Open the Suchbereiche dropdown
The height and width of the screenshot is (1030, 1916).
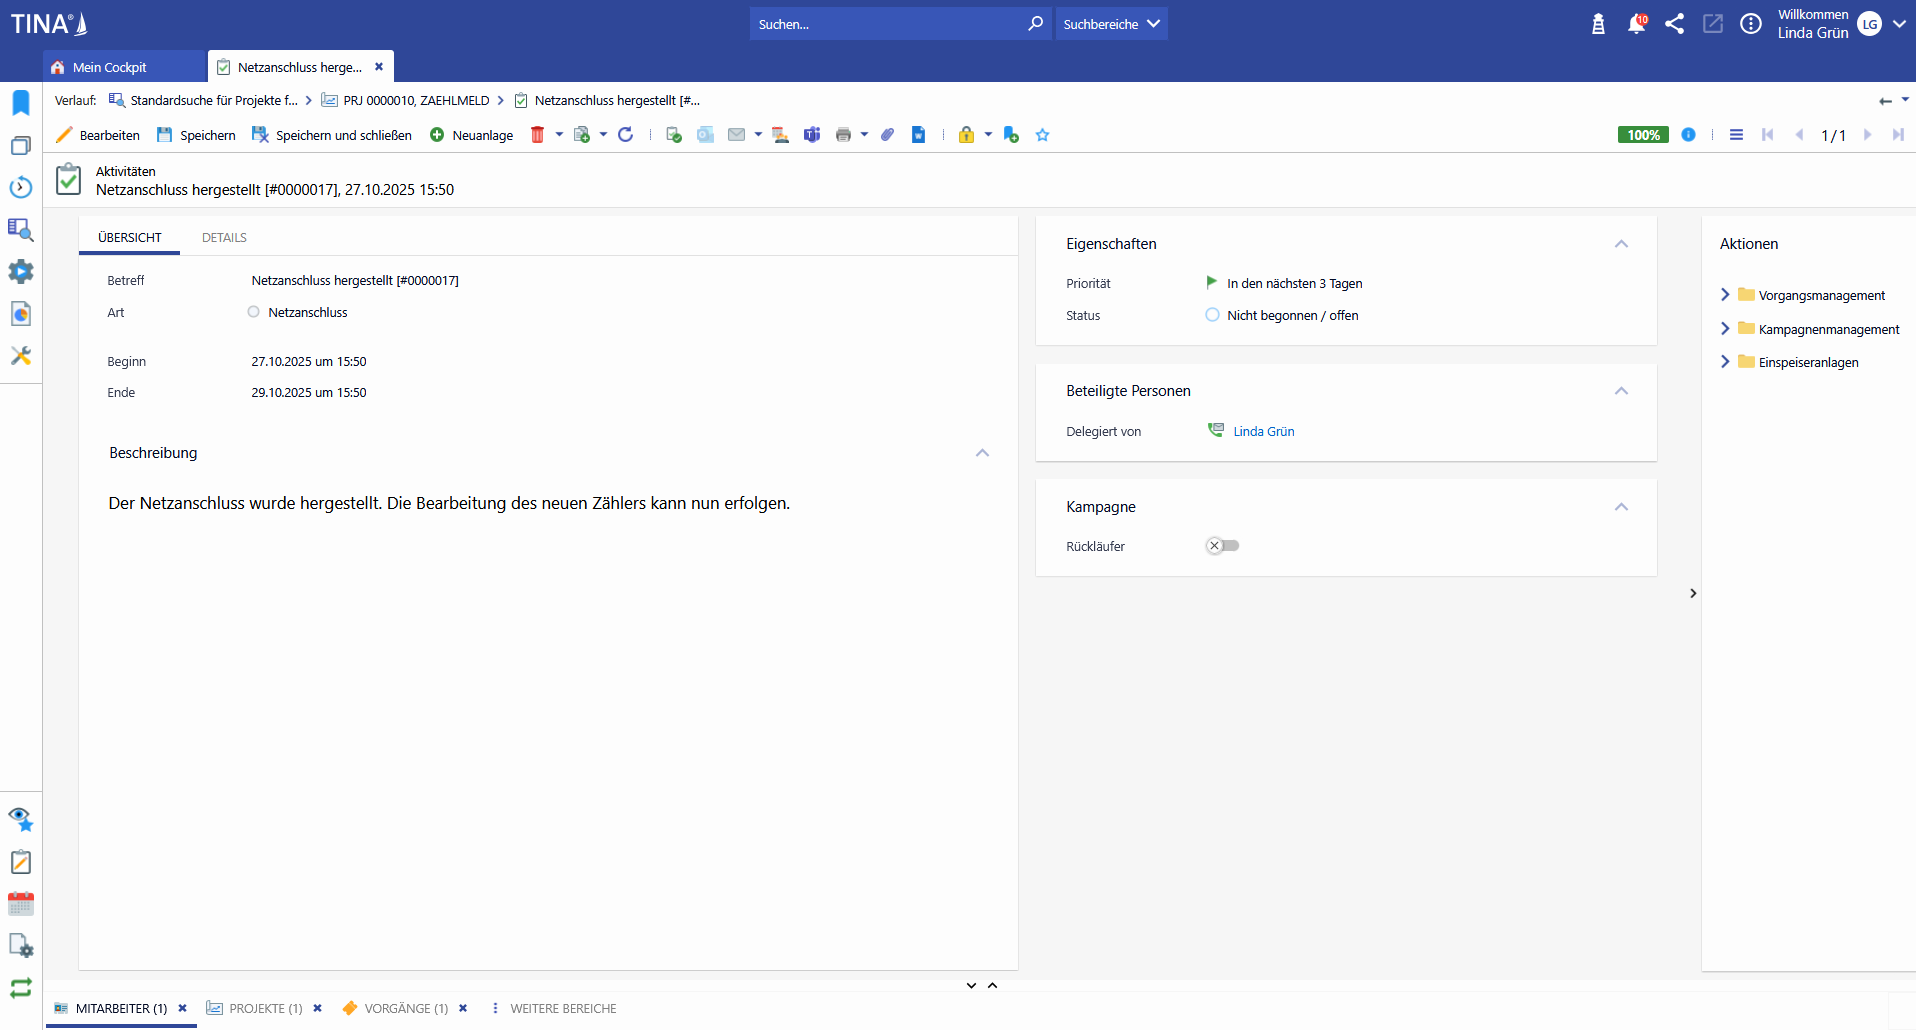pyautogui.click(x=1111, y=24)
